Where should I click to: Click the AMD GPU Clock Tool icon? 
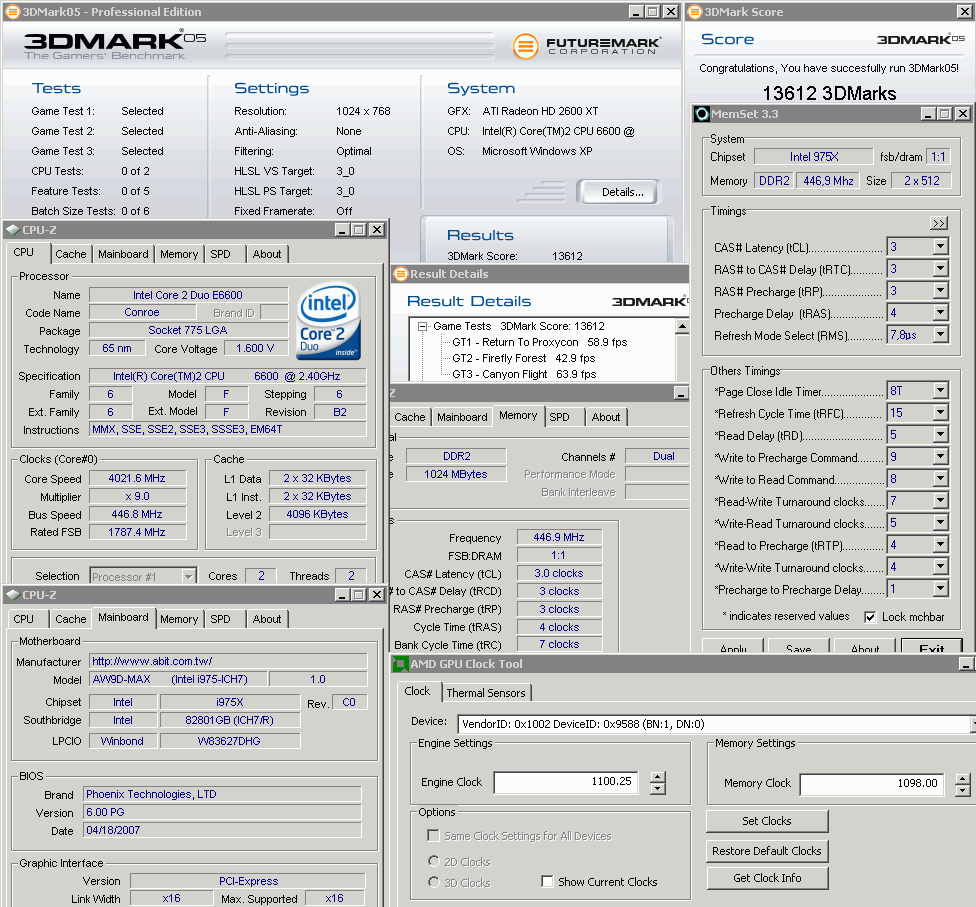(x=400, y=664)
